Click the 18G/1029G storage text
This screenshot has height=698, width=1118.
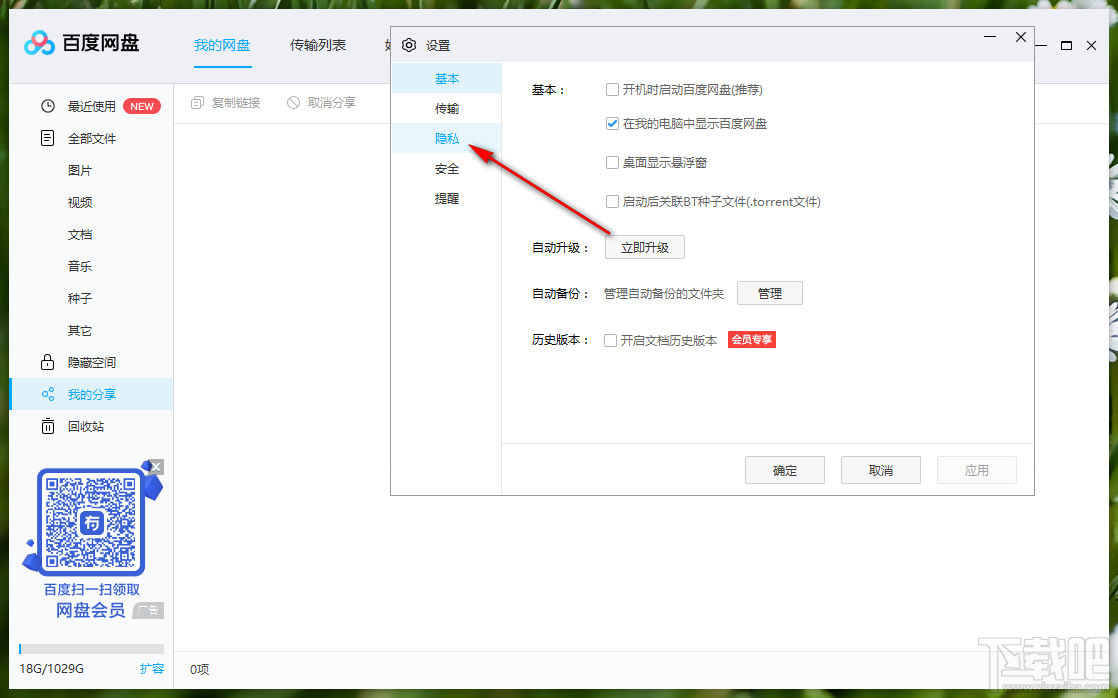pyautogui.click(x=51, y=669)
